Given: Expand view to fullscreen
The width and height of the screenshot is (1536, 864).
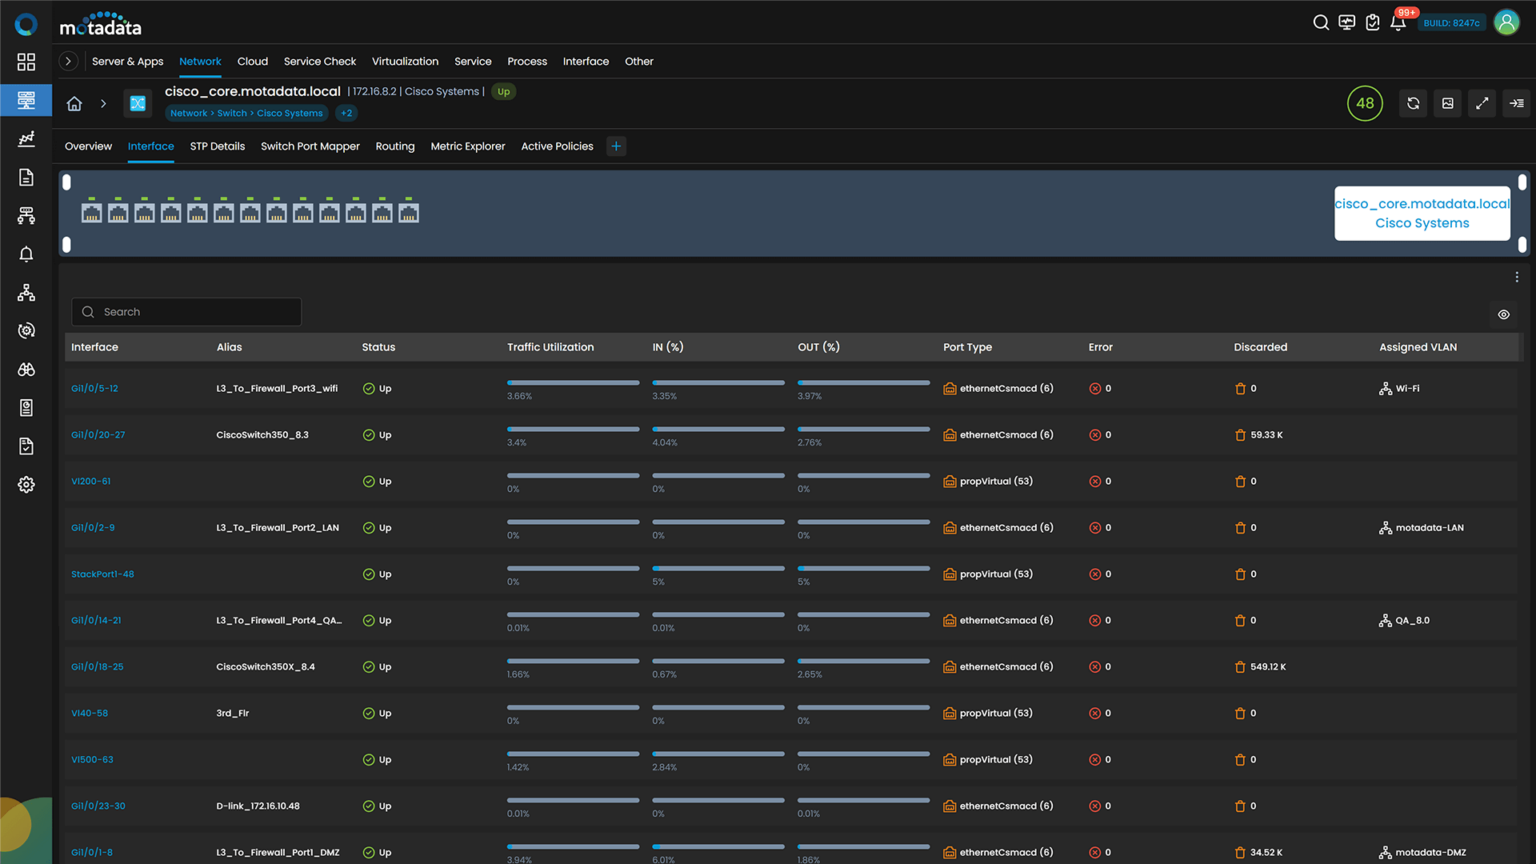Looking at the screenshot, I should click(x=1482, y=103).
